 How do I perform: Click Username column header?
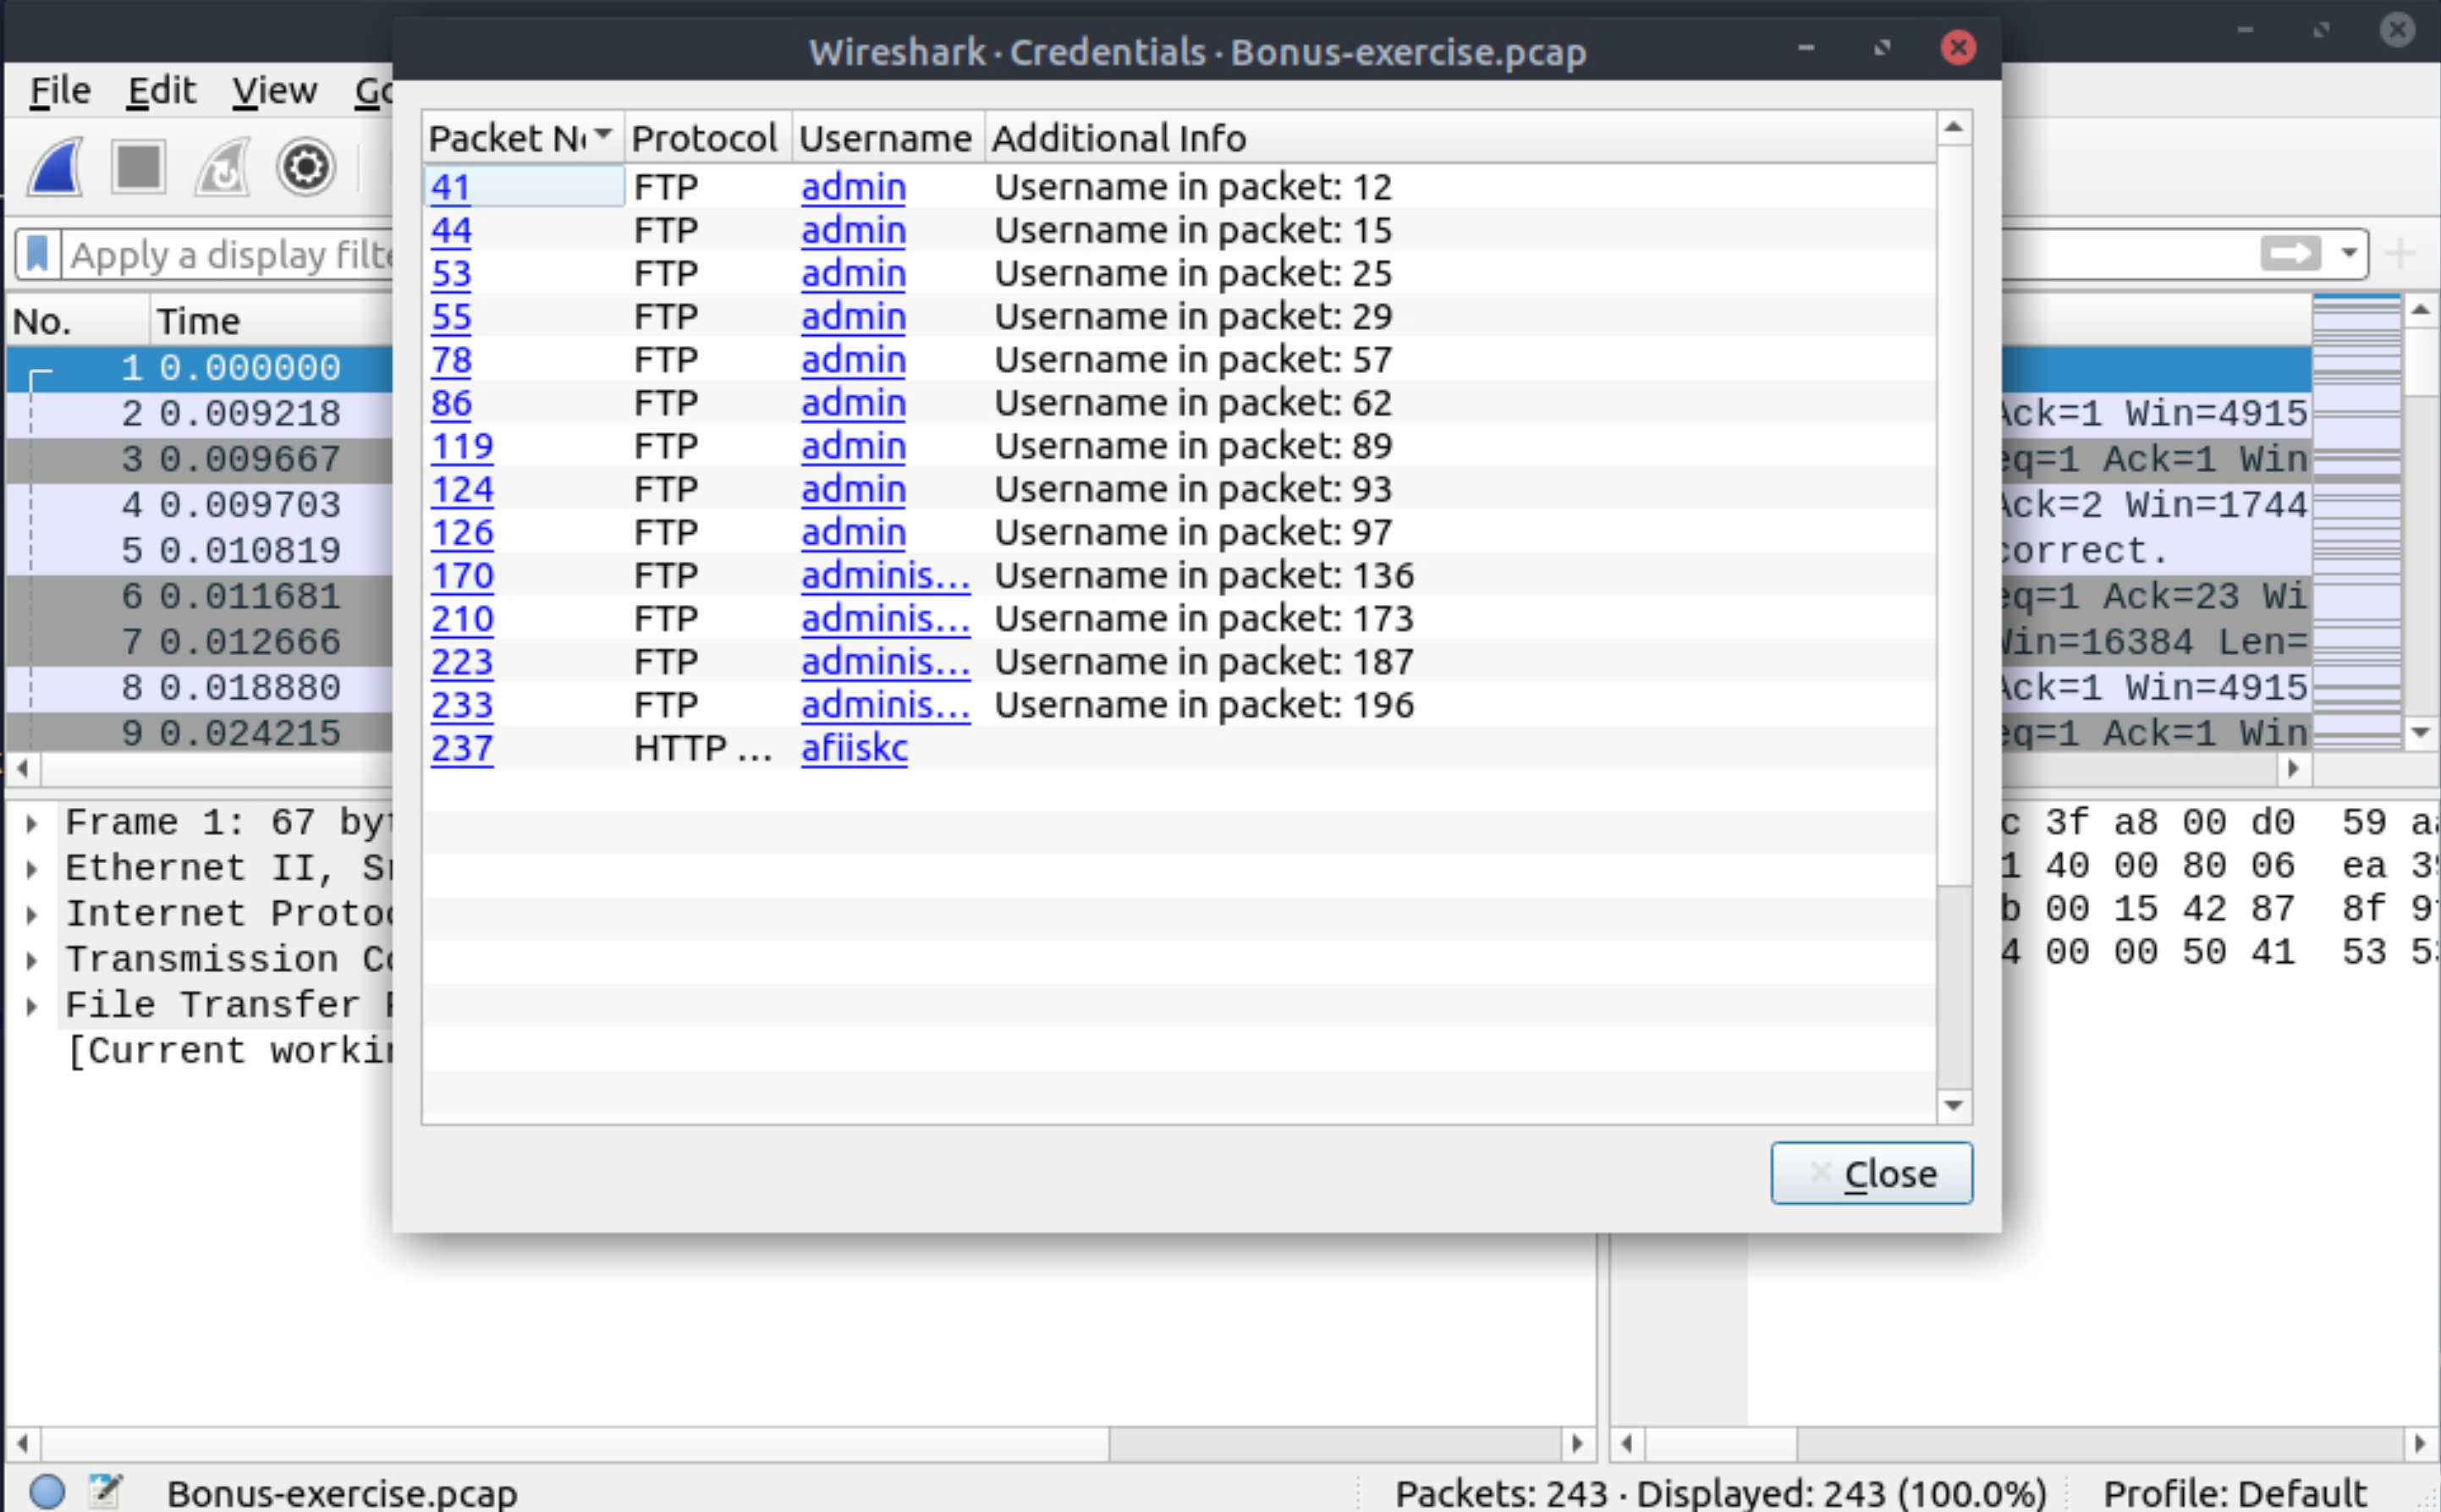[888, 137]
